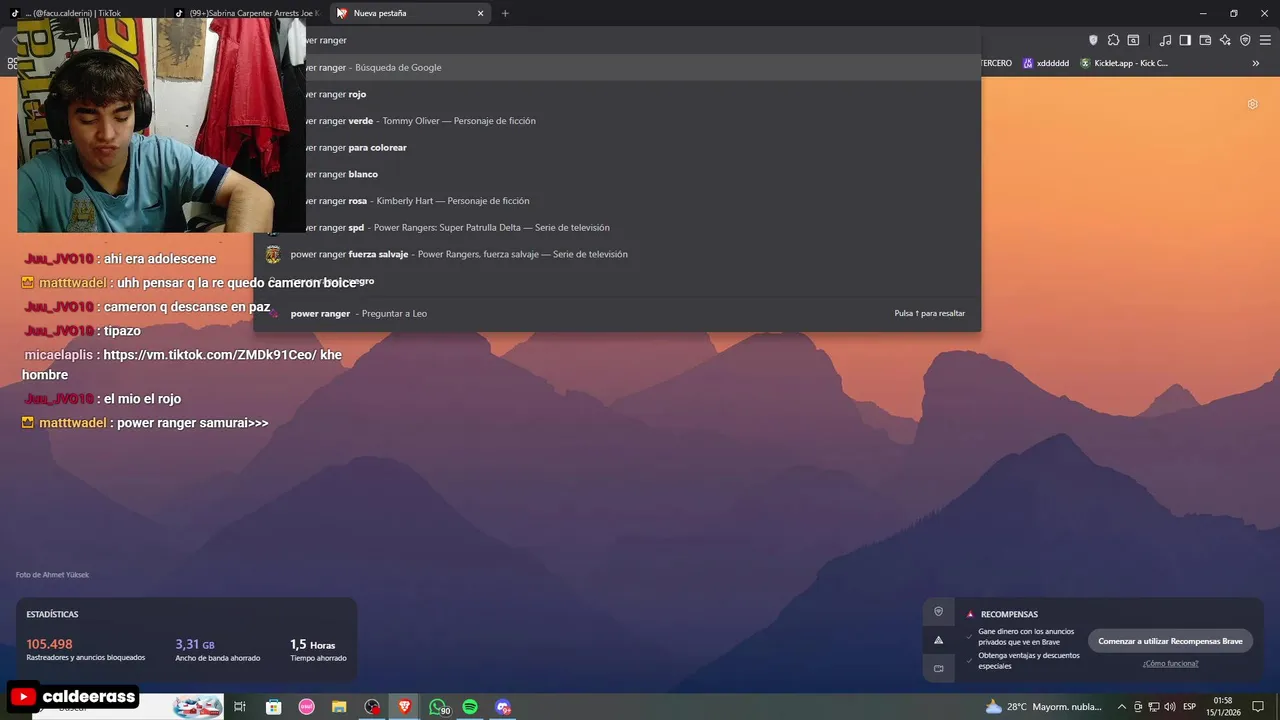1280x720 pixels.
Task: Open the ¿Cómo funciona? link
Action: coord(1170,663)
